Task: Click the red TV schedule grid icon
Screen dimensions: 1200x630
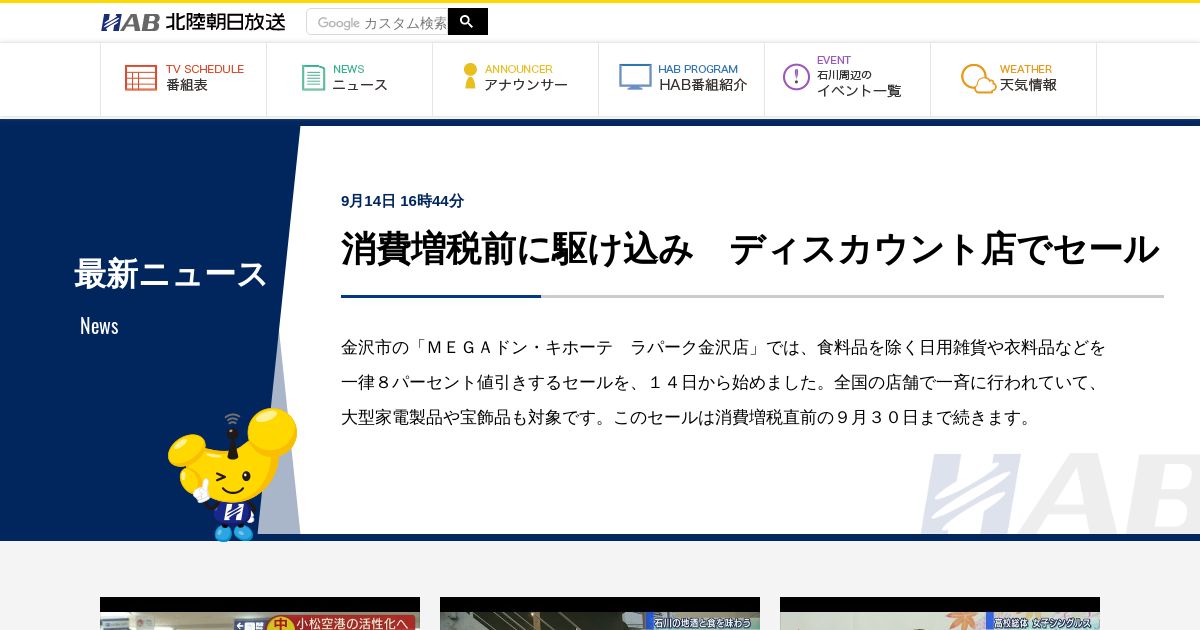Action: (x=141, y=78)
